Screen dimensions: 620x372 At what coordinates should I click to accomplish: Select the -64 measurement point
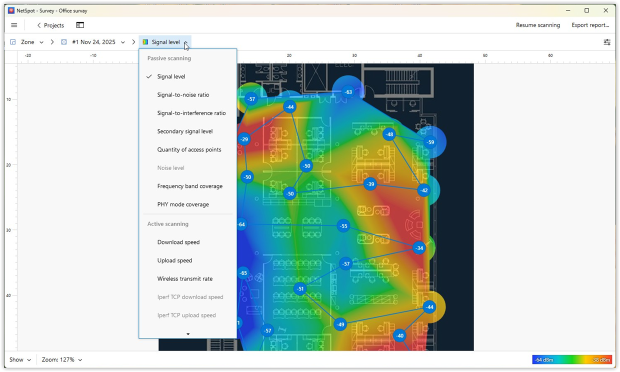click(242, 225)
